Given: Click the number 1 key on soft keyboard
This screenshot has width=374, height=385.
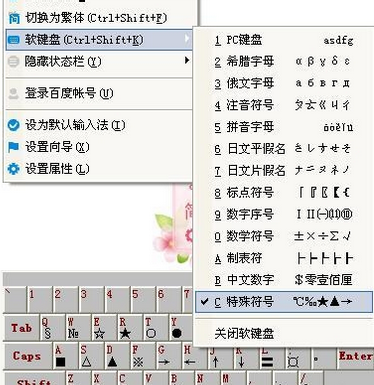Looking at the screenshot, I should [x=39, y=300].
